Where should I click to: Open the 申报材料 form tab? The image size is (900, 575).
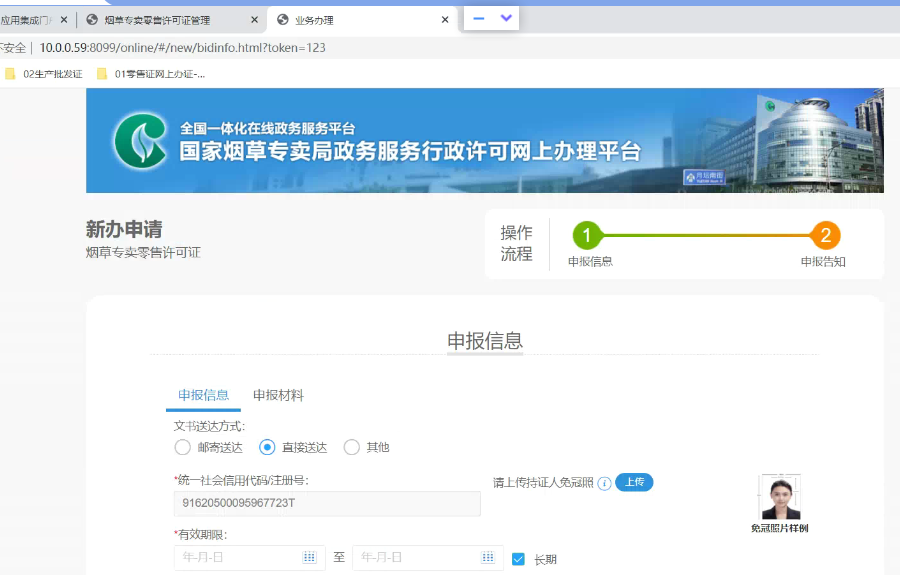click(x=278, y=395)
